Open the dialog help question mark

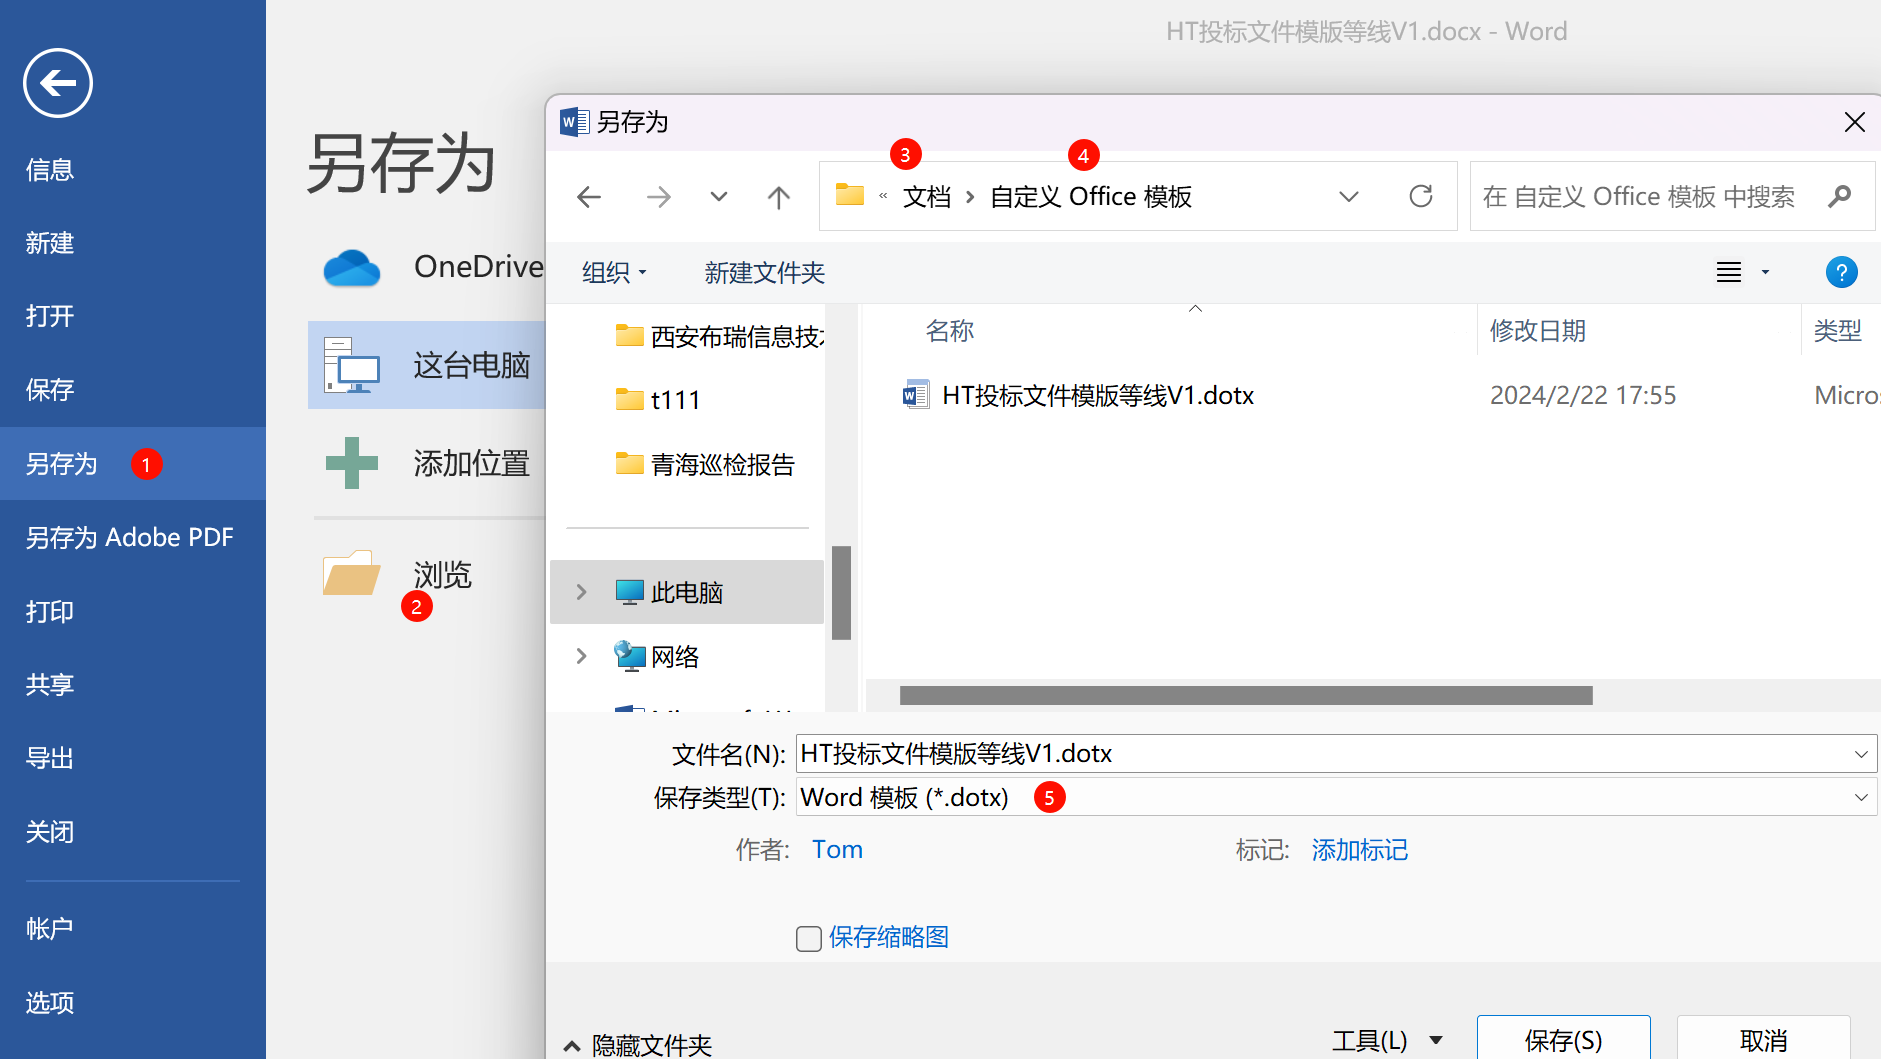pos(1841,272)
